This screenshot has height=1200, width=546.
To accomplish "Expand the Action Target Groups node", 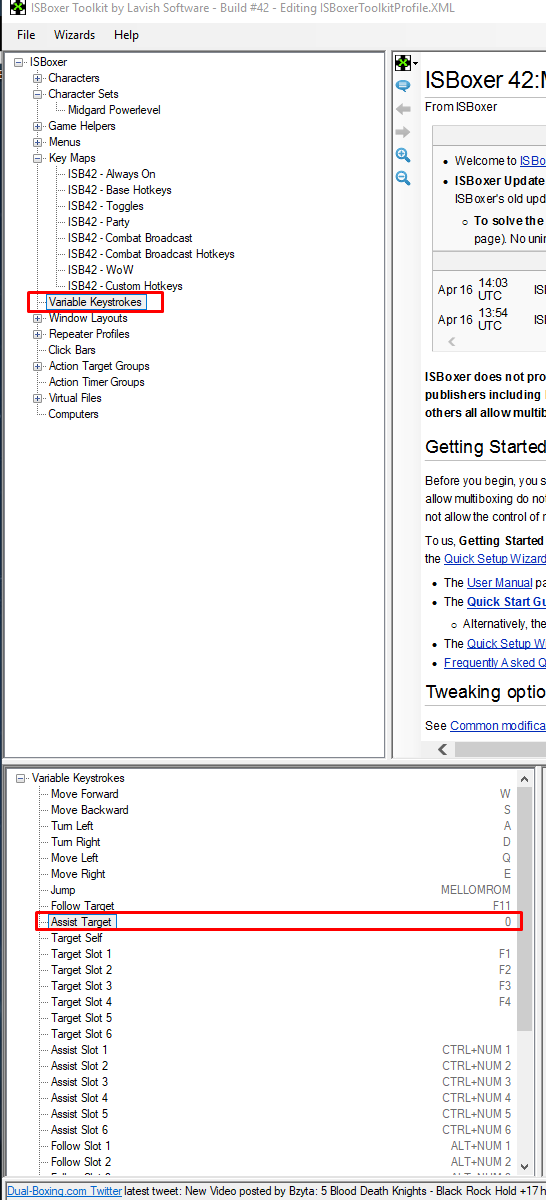I will coord(38,366).
